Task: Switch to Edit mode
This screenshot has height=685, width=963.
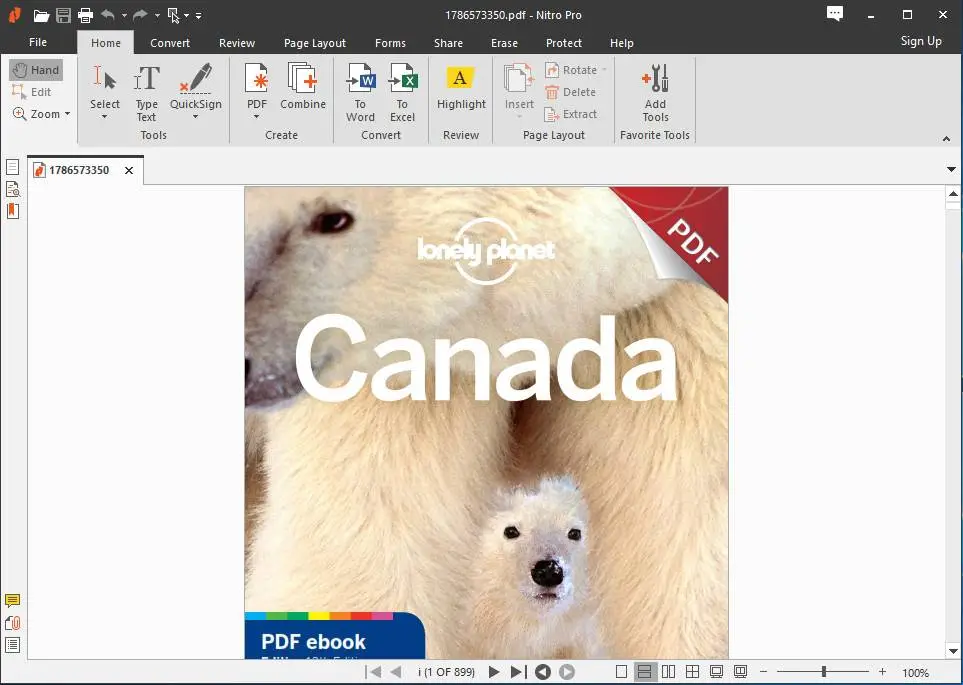Action: pyautogui.click(x=36, y=91)
